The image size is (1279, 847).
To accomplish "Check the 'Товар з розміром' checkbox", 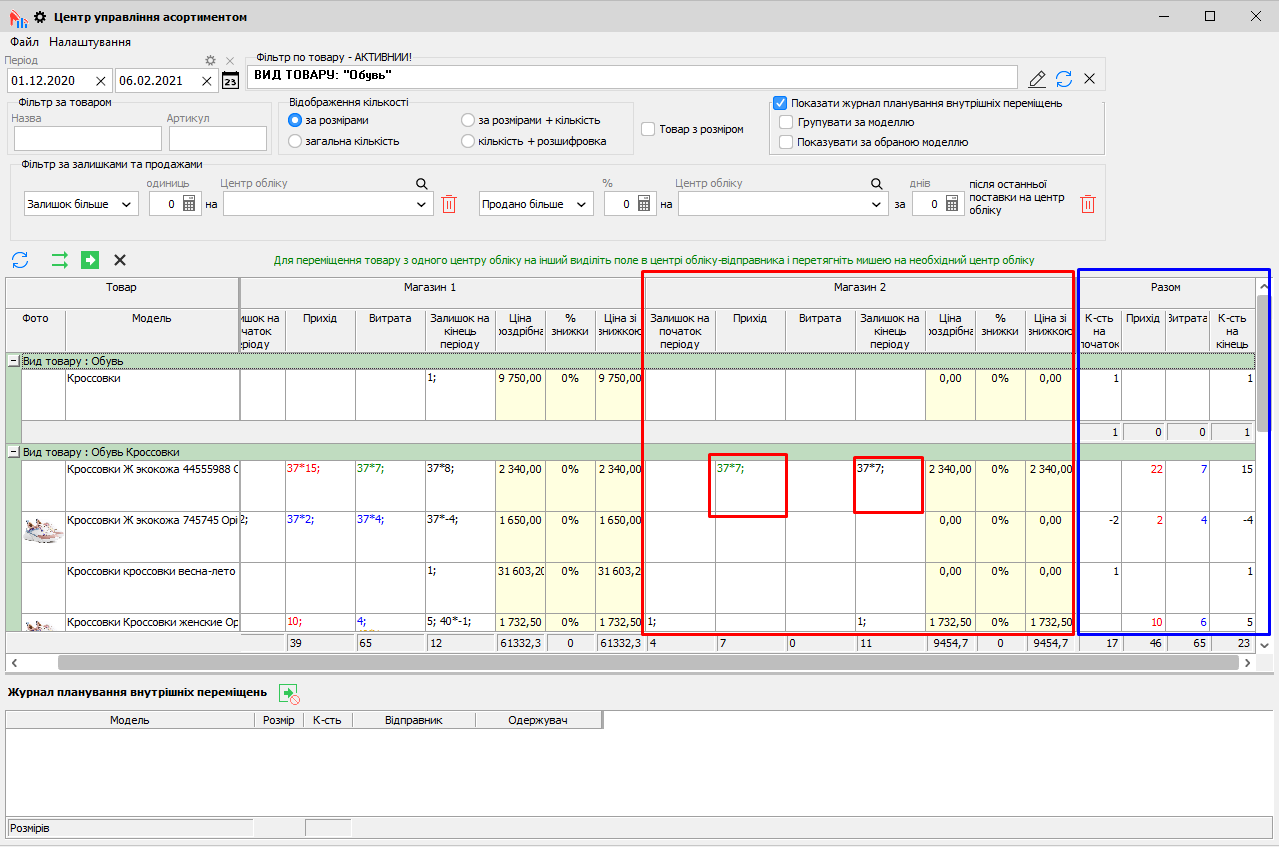I will [x=648, y=129].
